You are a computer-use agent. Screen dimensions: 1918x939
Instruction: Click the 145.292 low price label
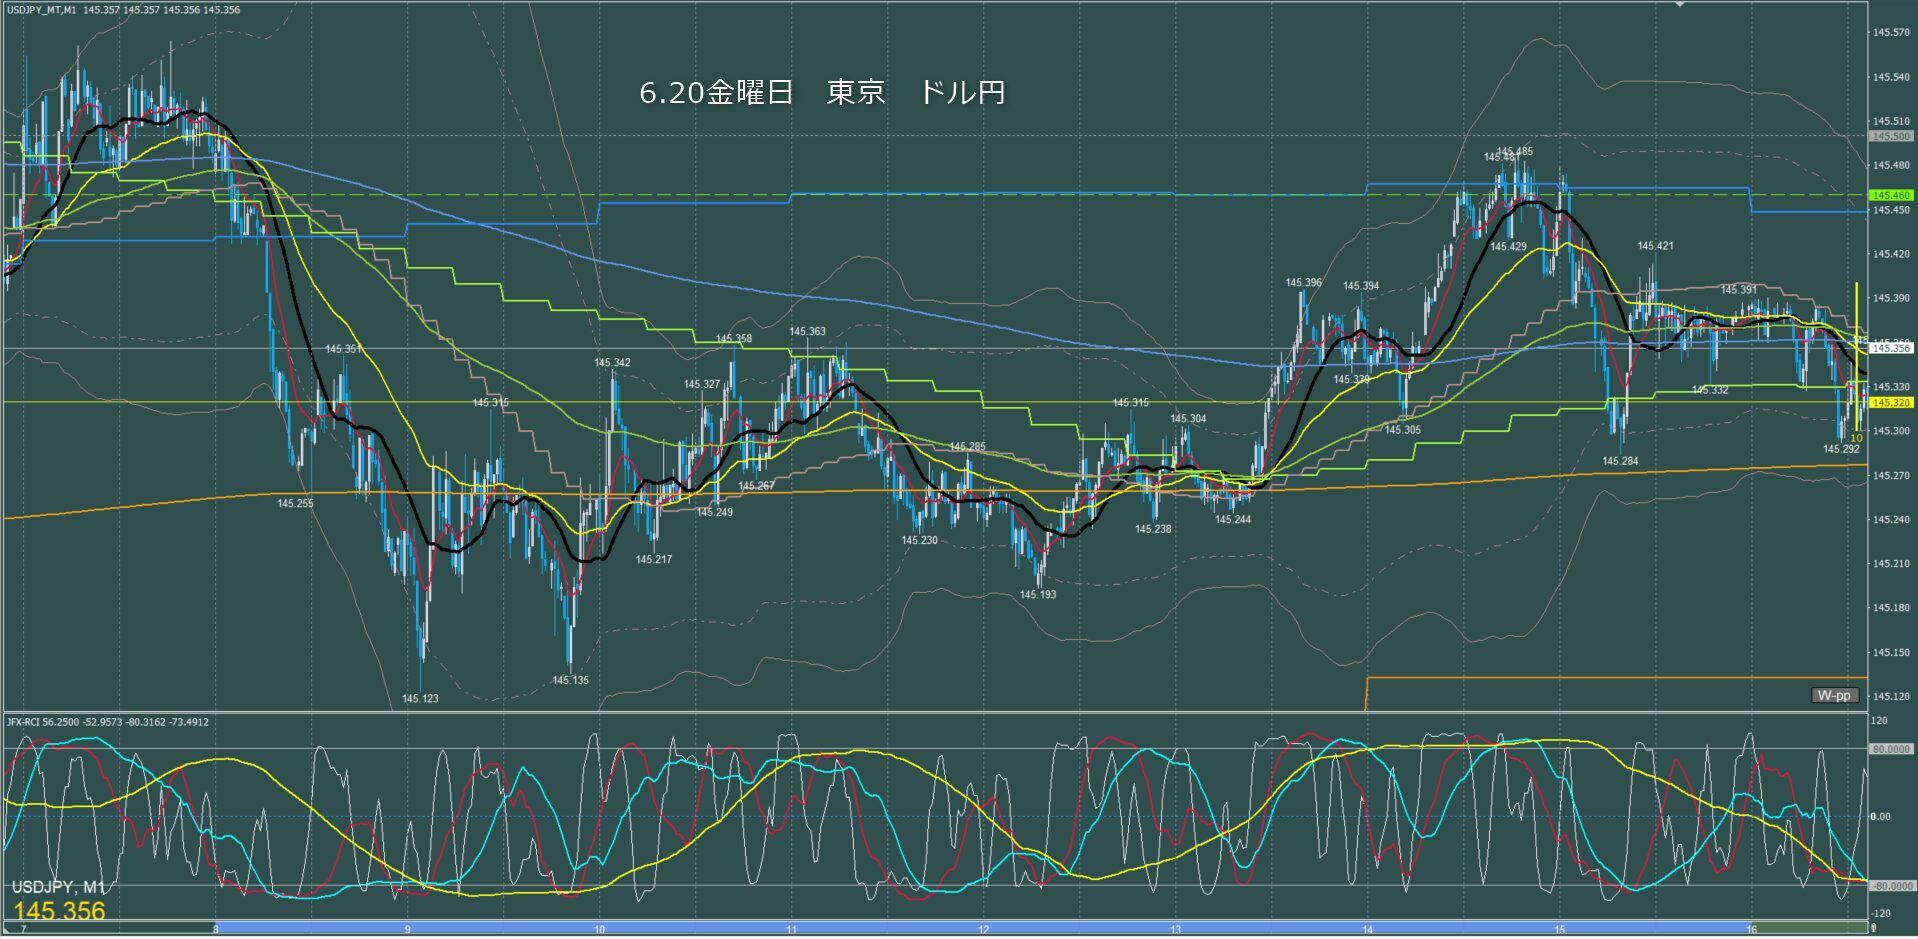1841,449
